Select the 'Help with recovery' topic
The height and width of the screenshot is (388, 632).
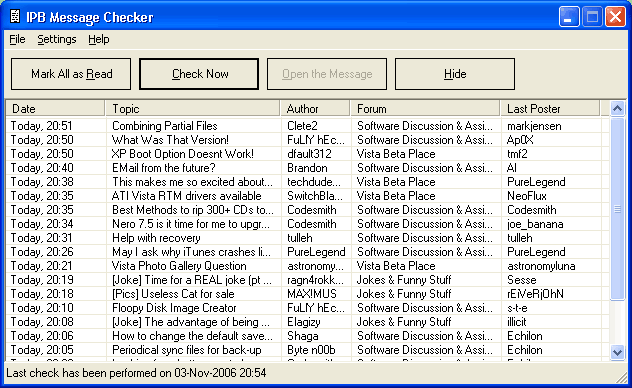pos(156,238)
